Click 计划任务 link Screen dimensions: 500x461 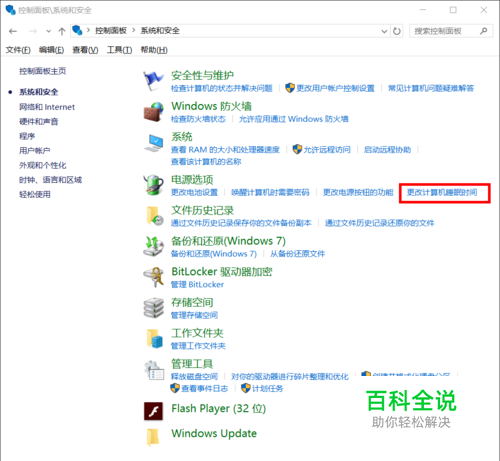coord(268,388)
